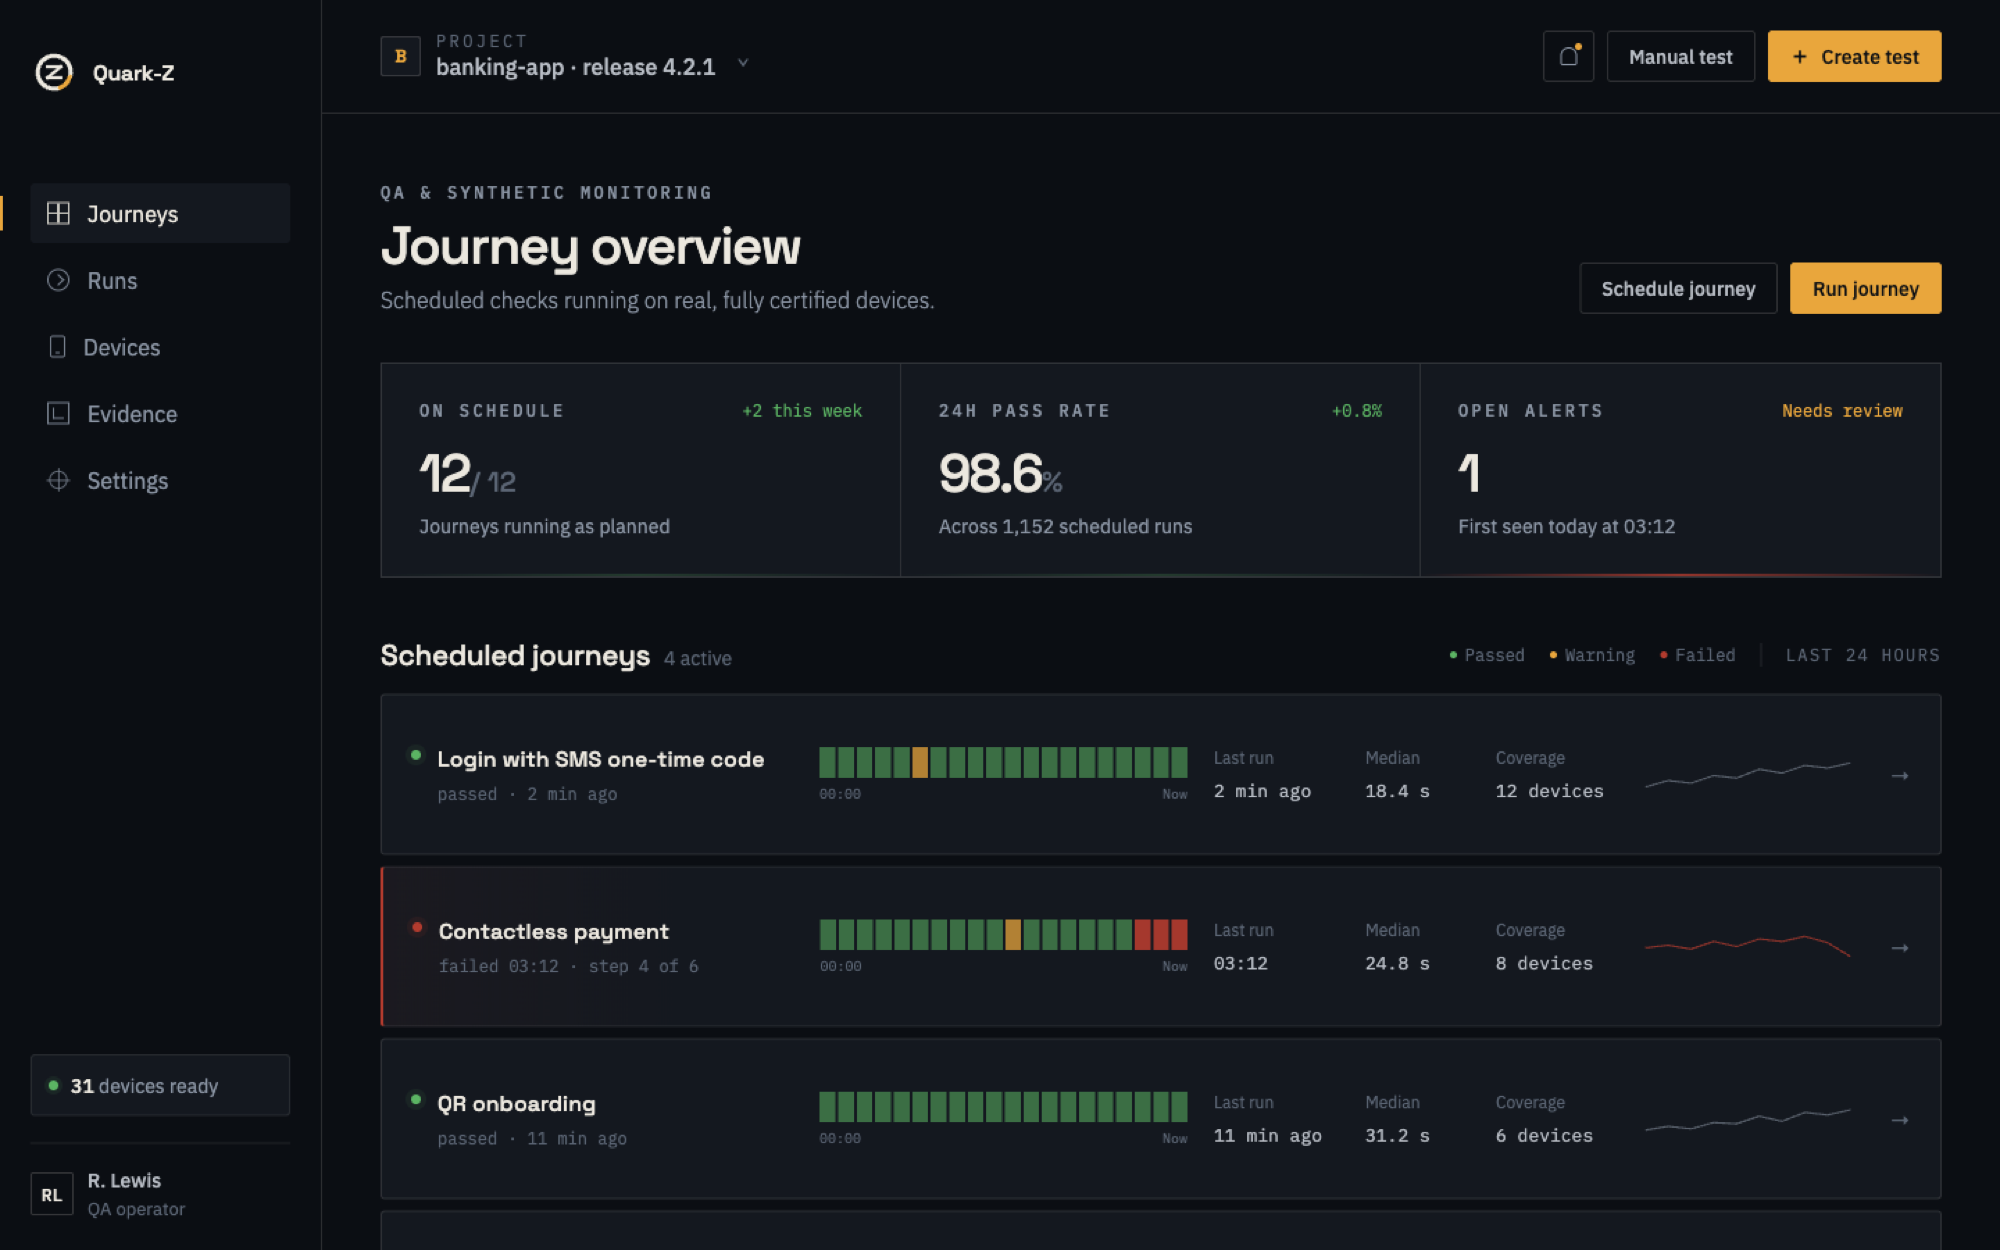Click the 'Passed' legend item

[1487, 655]
